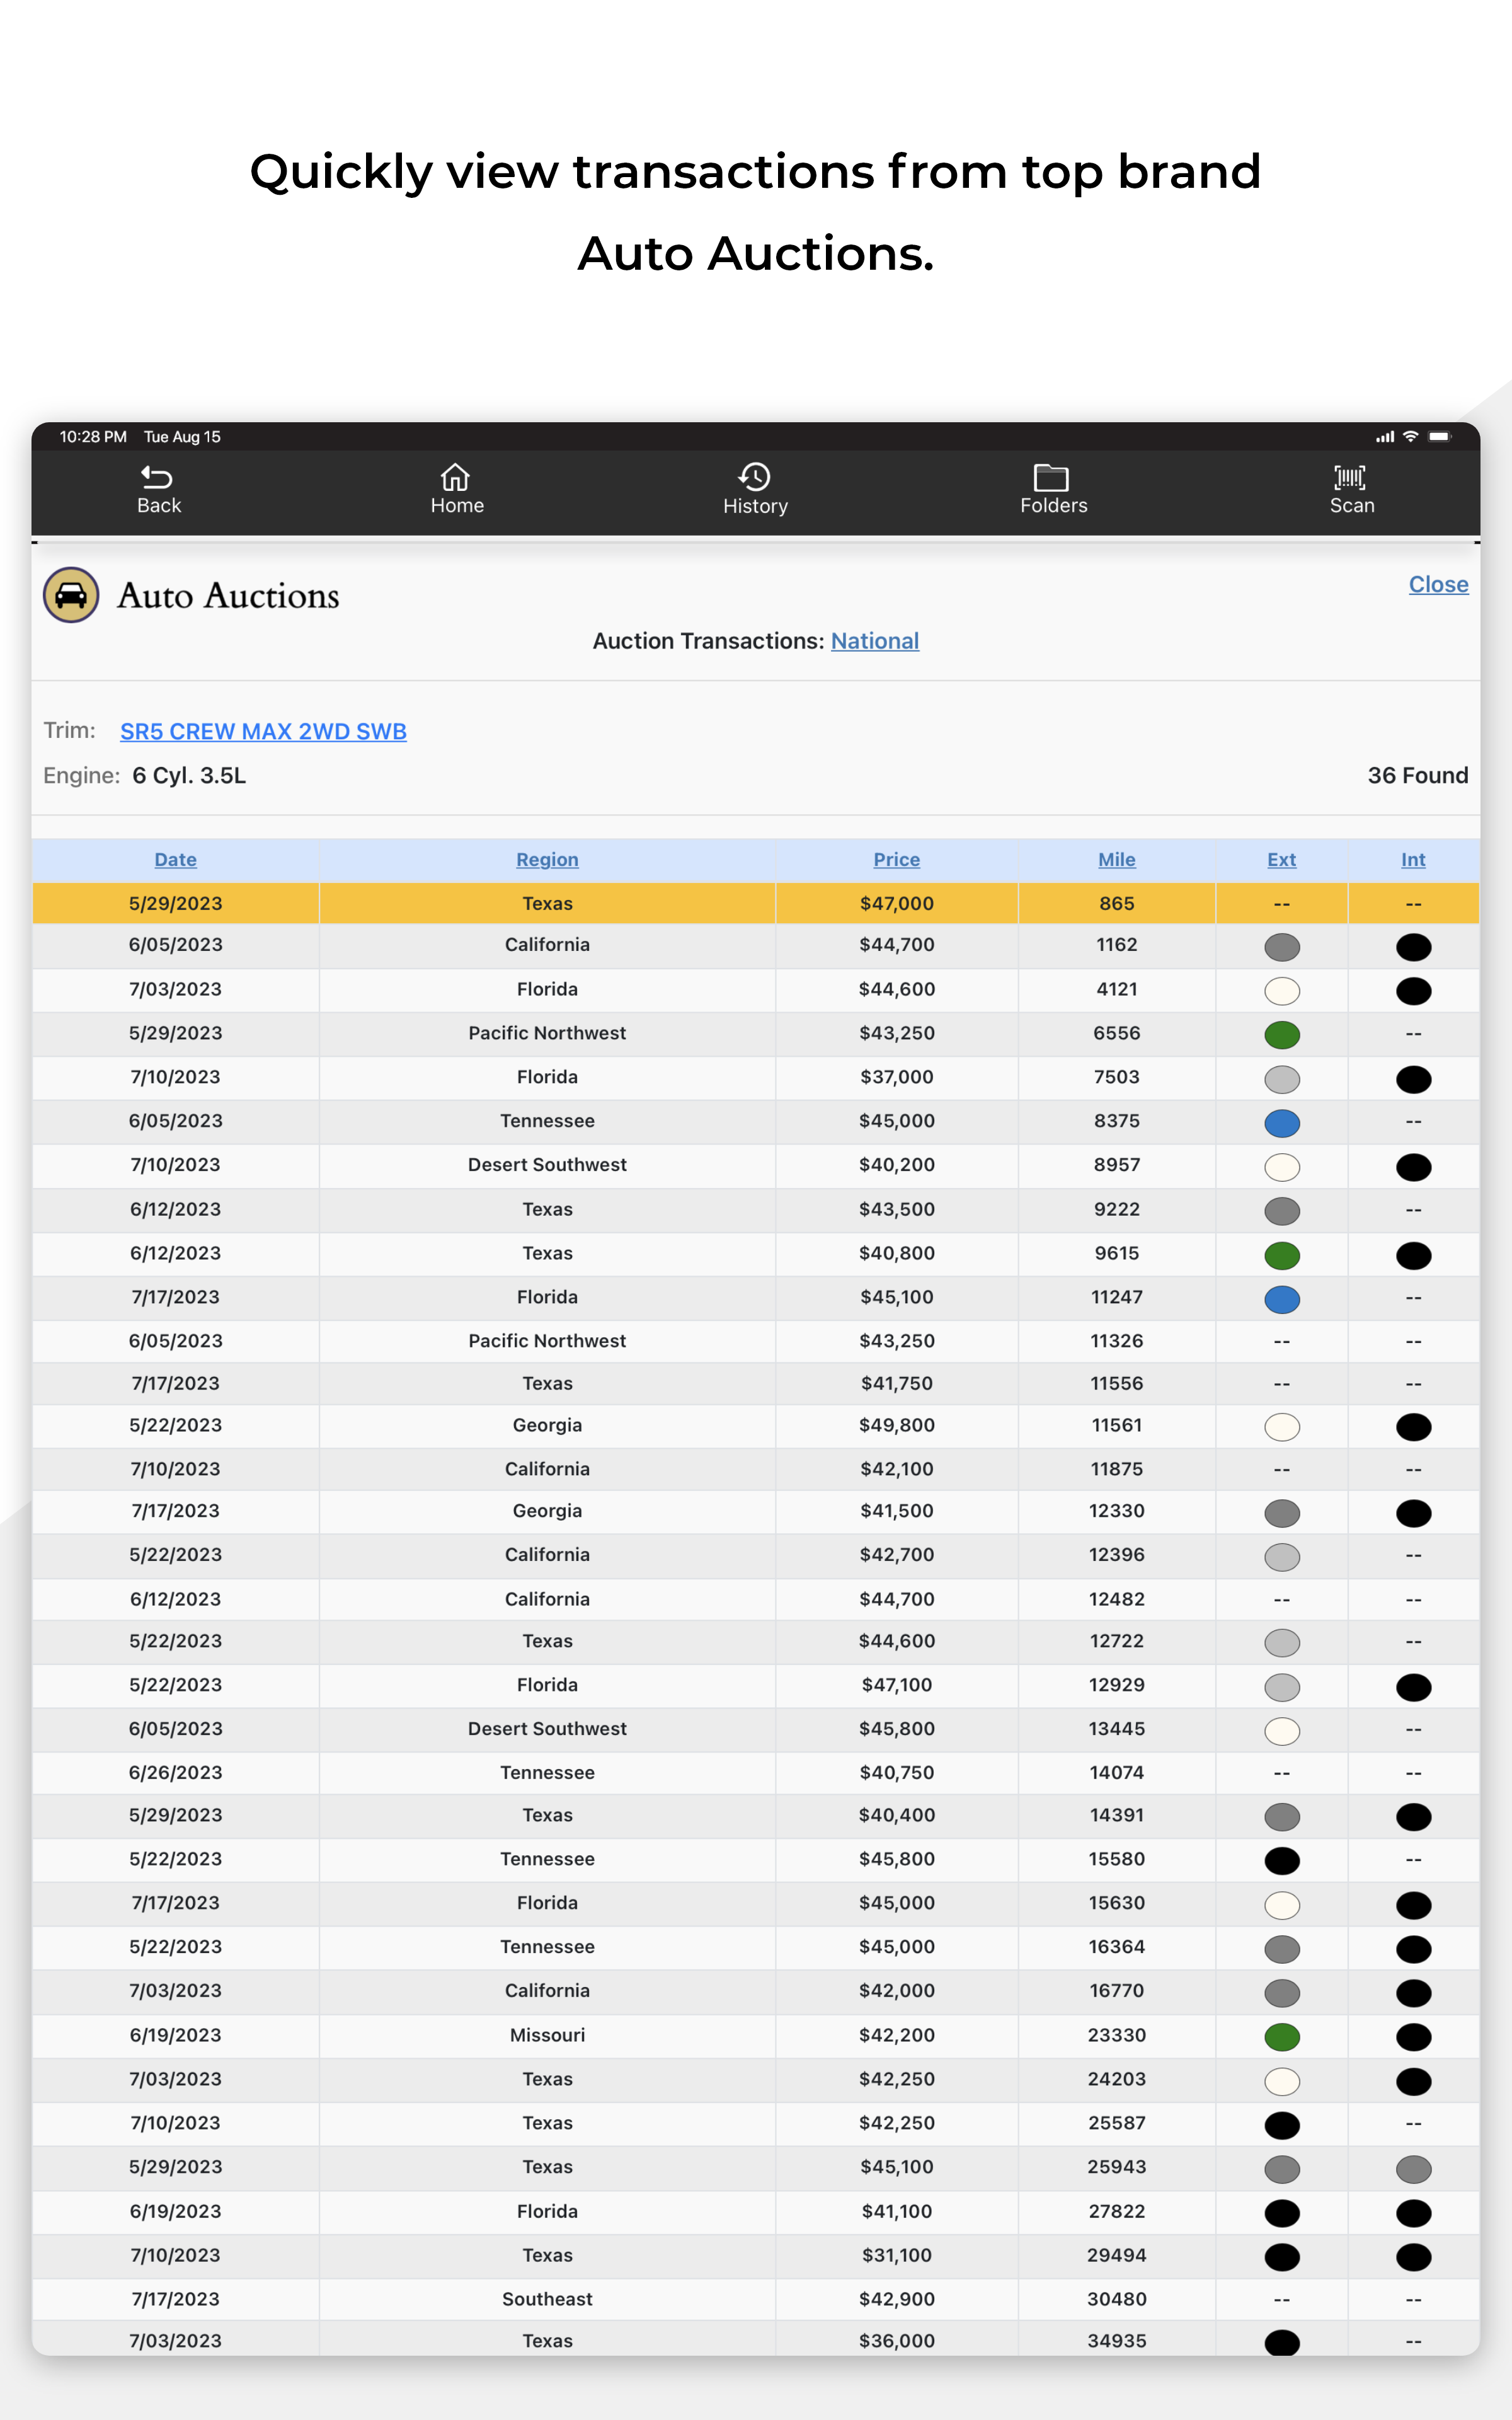Image resolution: width=1512 pixels, height=2420 pixels.
Task: Select the $49,800 price cell
Action: pos(897,1425)
